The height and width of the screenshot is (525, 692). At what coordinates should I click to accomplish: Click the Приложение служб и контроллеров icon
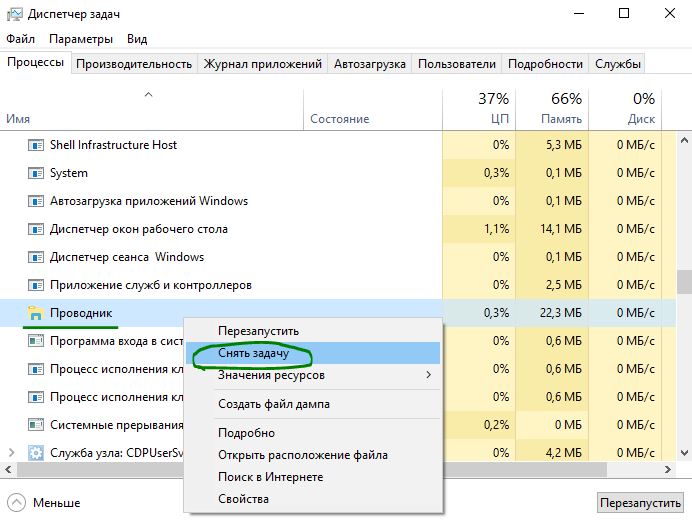[x=36, y=285]
